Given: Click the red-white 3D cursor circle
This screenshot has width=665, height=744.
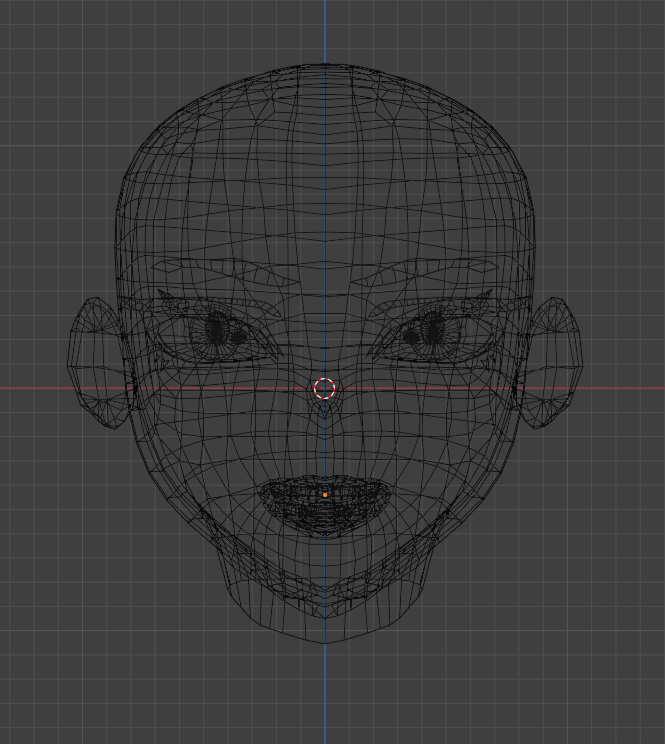Looking at the screenshot, I should click(325, 389).
